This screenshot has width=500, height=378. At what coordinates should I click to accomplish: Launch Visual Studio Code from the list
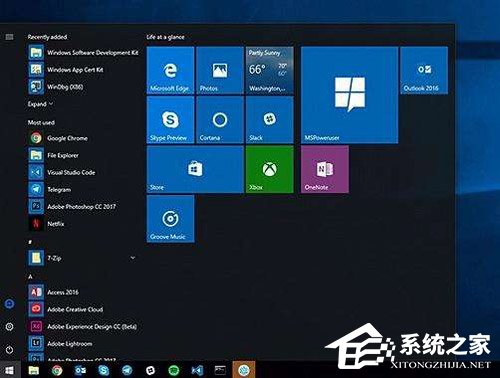[x=83, y=172]
